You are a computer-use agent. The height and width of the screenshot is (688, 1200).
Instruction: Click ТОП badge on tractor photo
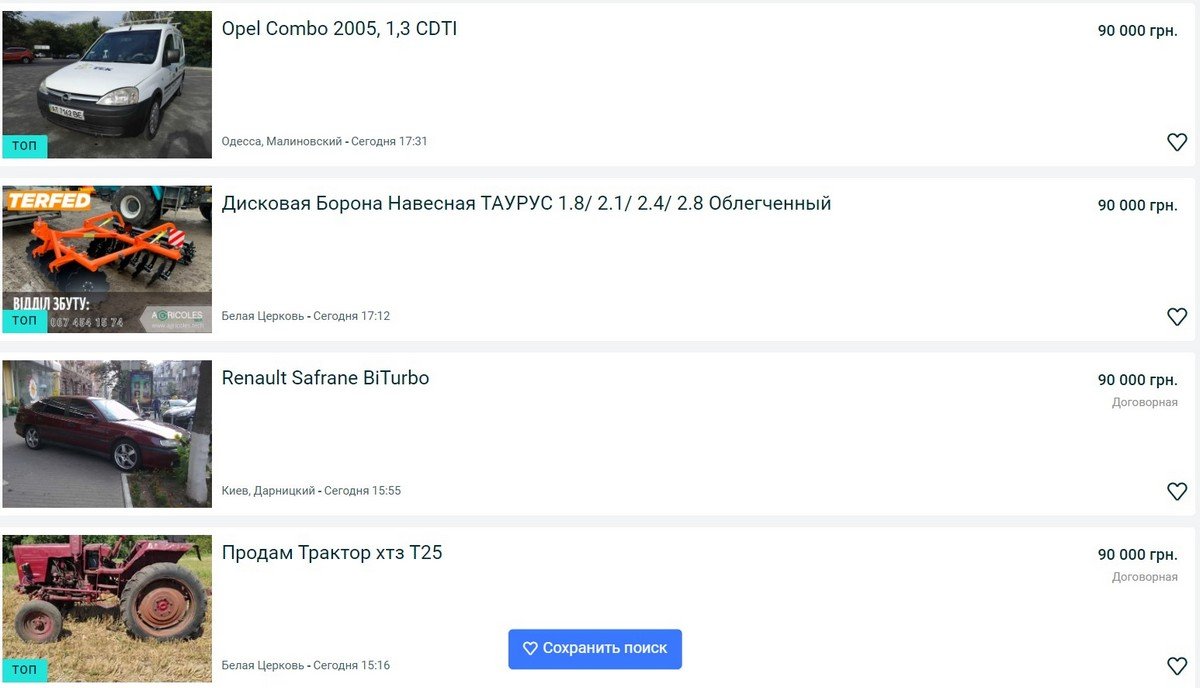tap(24, 670)
